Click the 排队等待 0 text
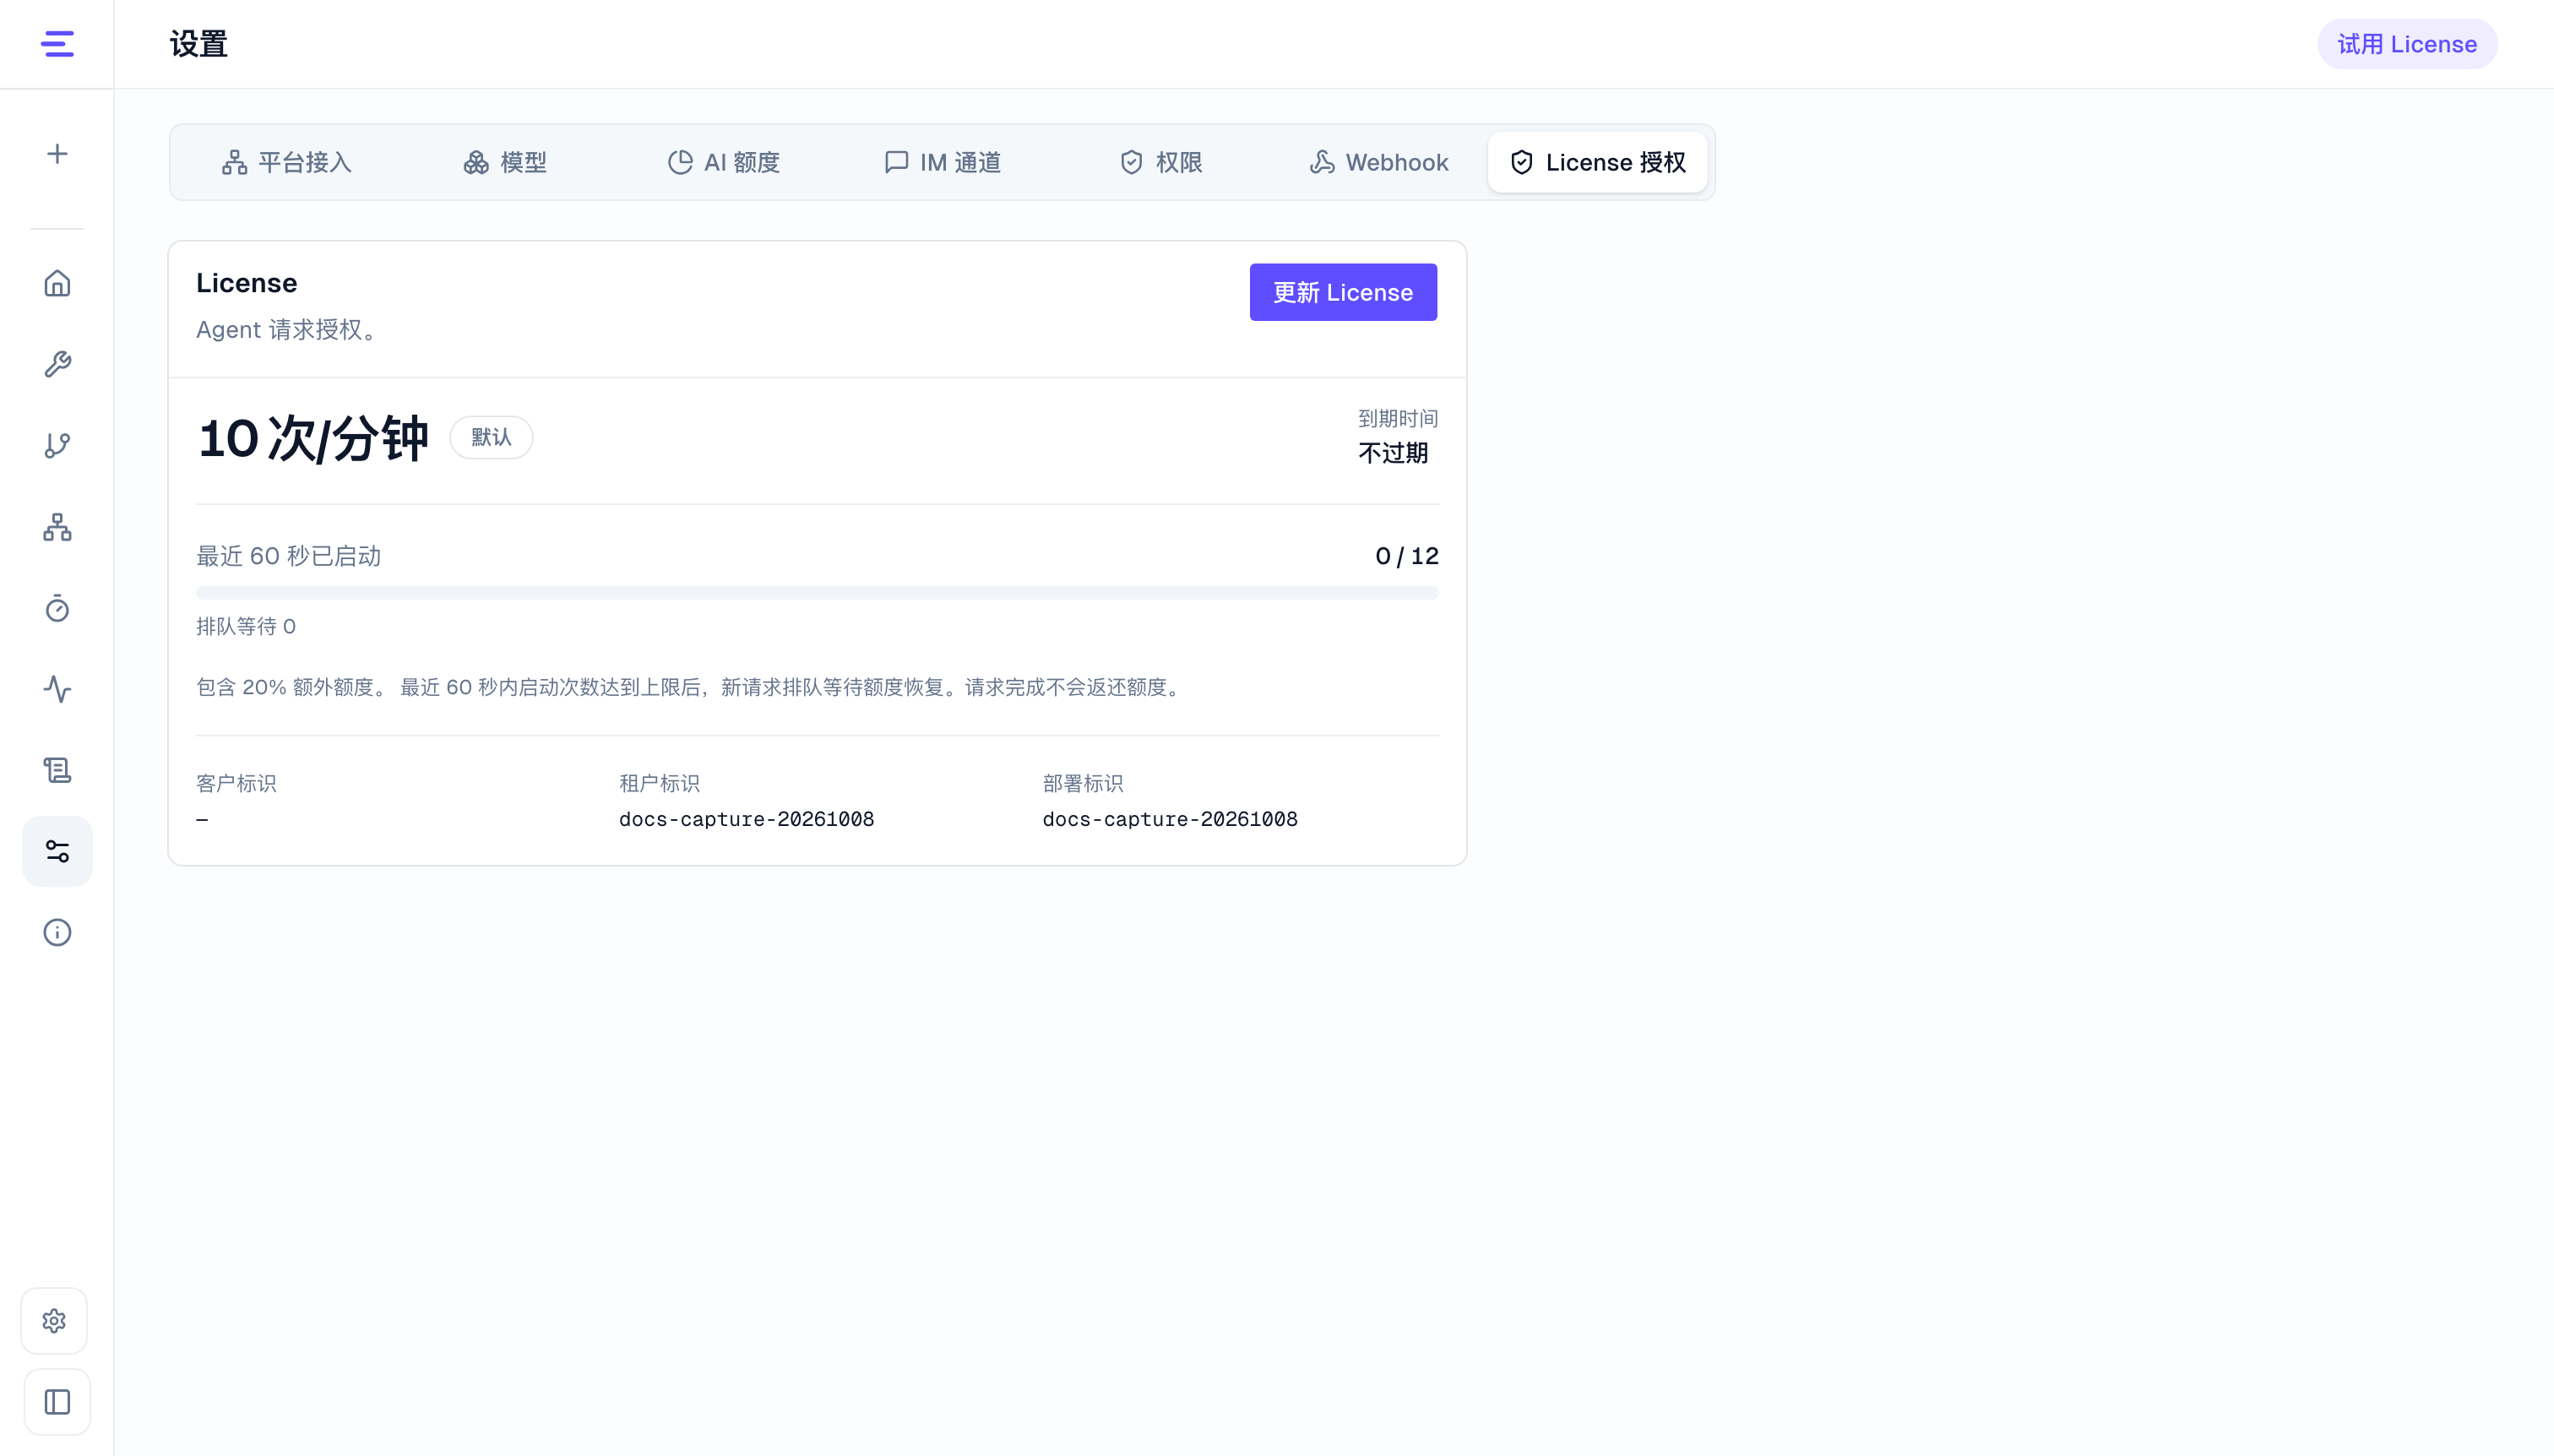Image resolution: width=2554 pixels, height=1456 pixels. pos(246,626)
